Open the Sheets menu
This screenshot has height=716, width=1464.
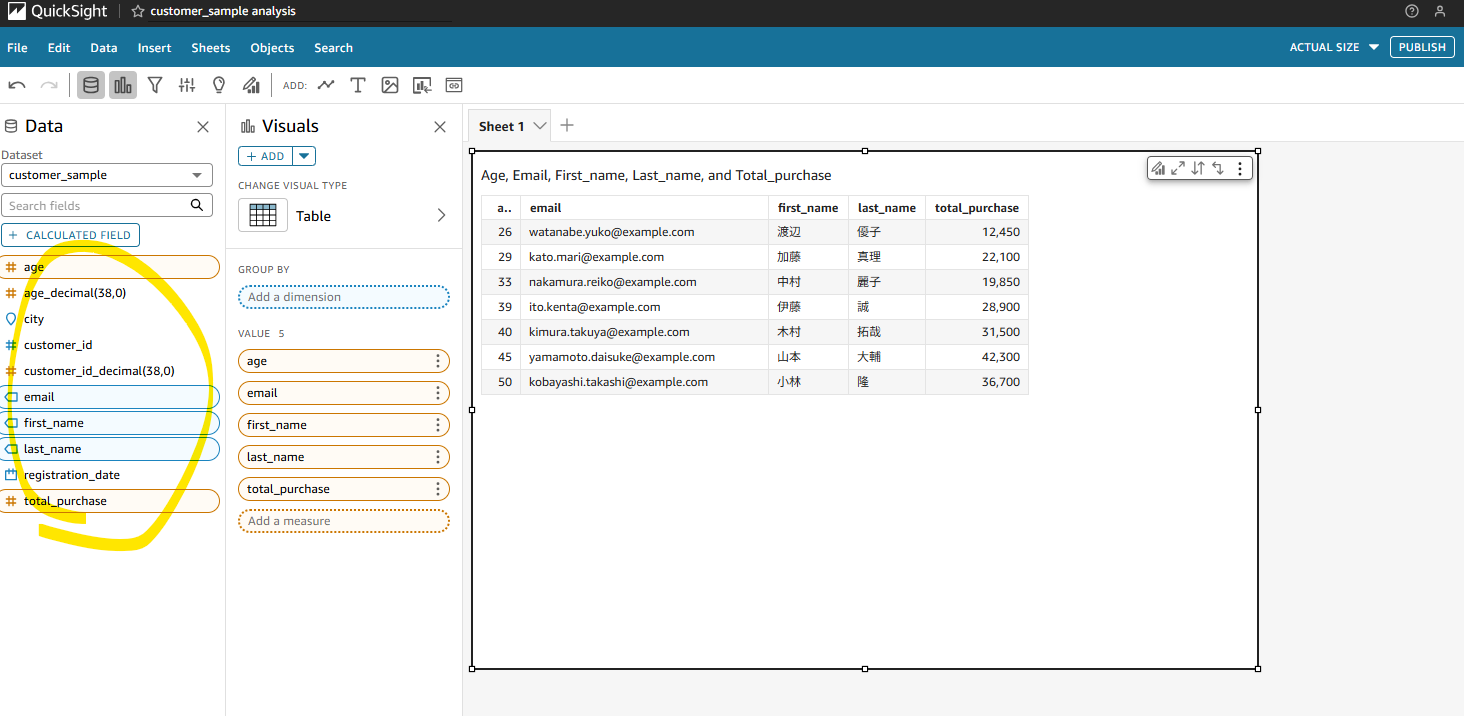pyautogui.click(x=211, y=47)
